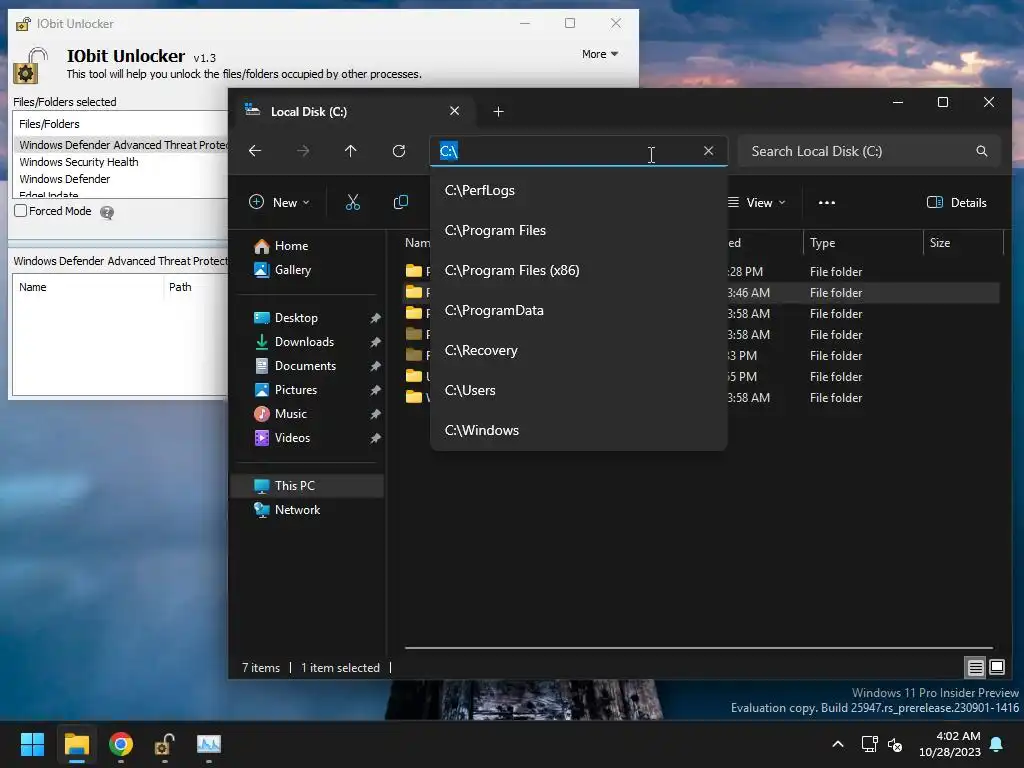Image resolution: width=1024 pixels, height=768 pixels.
Task: Close the Local Disk (C:) tab
Action: click(x=455, y=111)
